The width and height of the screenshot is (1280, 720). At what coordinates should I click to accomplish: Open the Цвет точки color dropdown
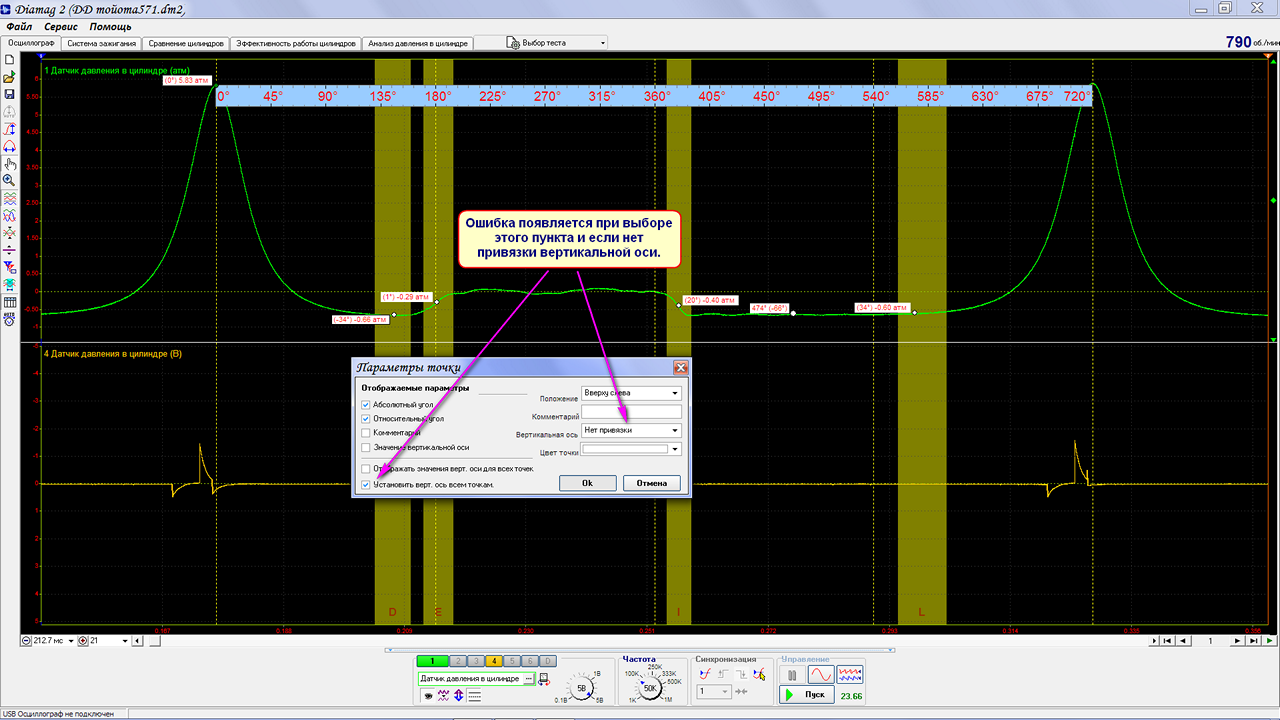631,449
